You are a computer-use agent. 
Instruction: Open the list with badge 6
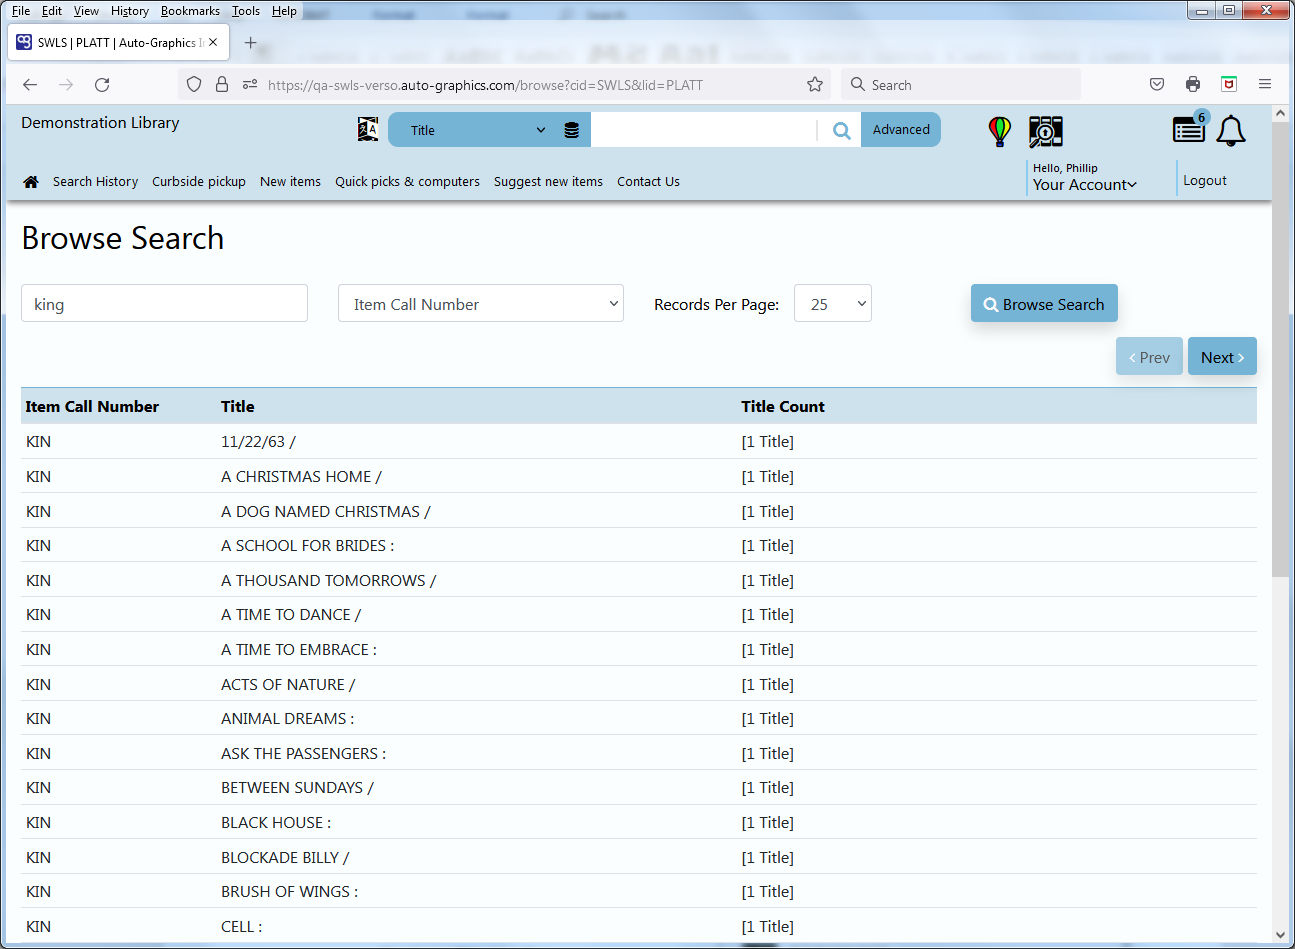tap(1189, 129)
